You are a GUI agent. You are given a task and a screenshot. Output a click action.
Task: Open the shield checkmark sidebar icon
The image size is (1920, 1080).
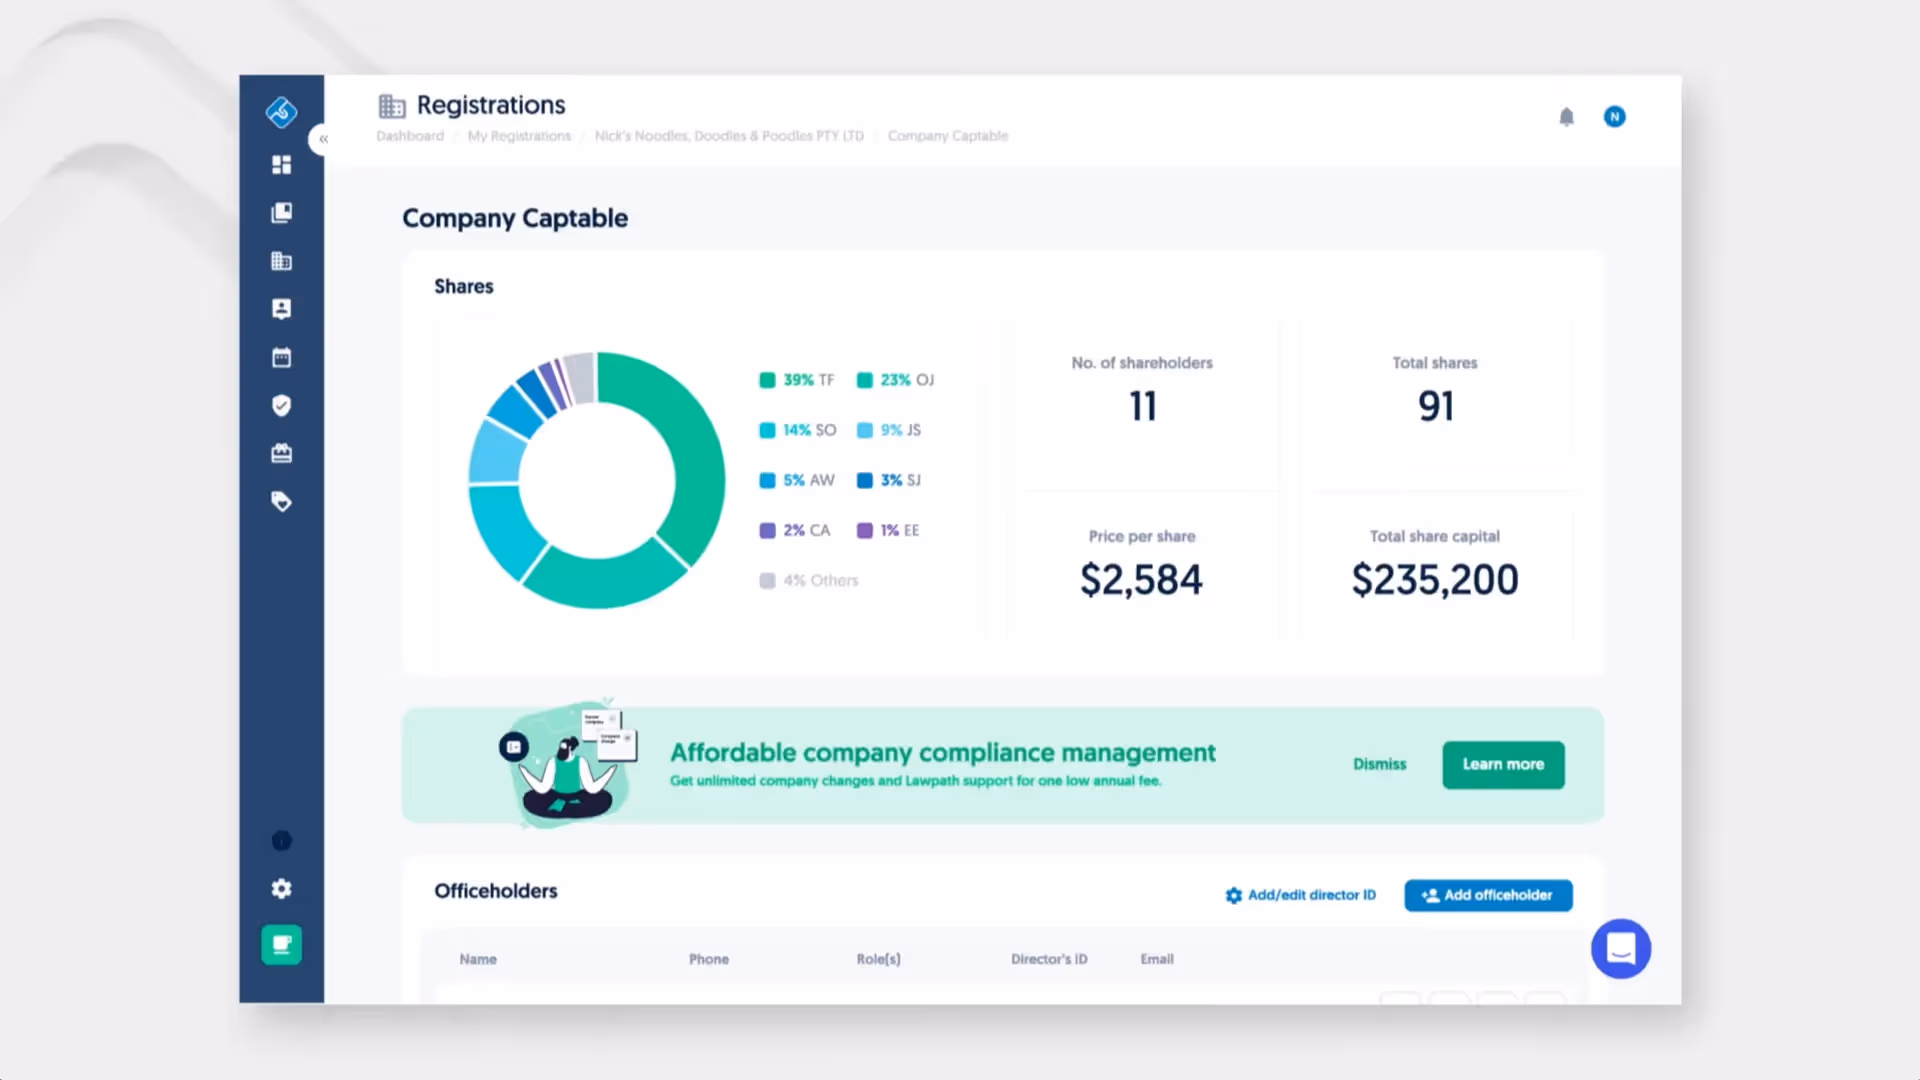point(282,406)
